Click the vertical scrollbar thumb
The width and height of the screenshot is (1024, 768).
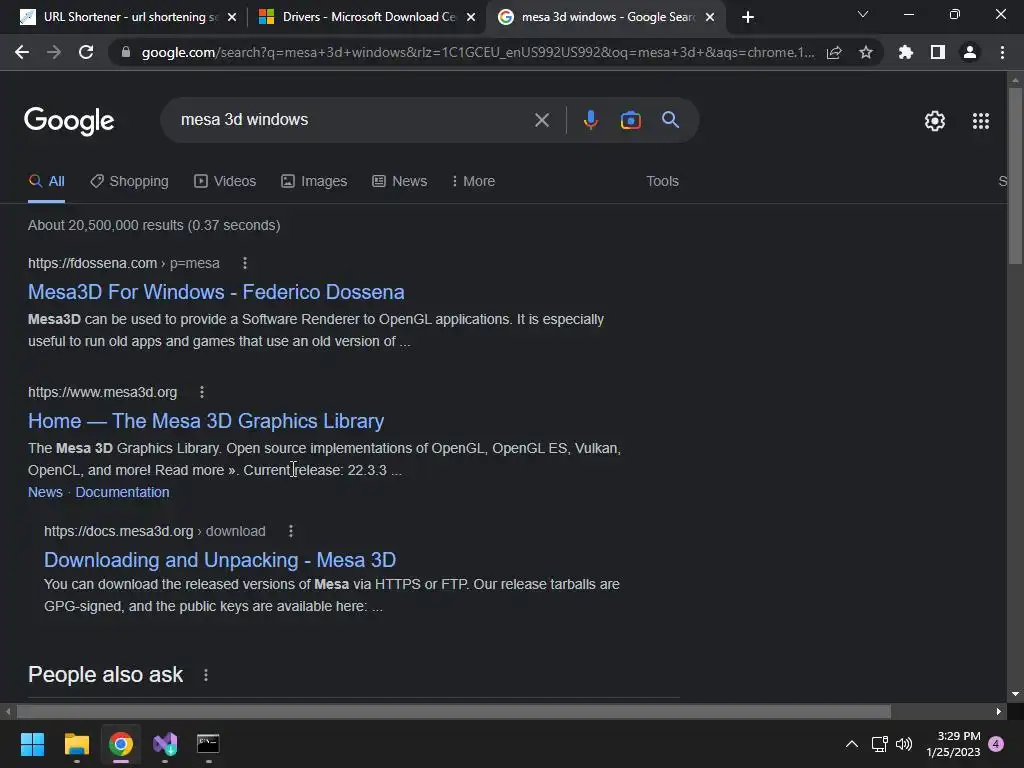(1015, 176)
